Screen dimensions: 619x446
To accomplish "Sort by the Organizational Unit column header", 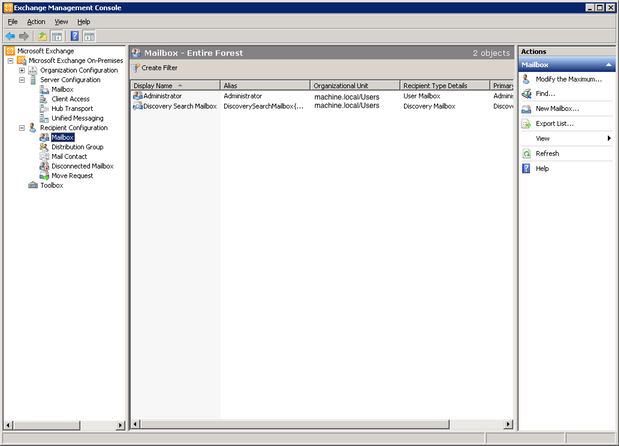I will pos(355,85).
